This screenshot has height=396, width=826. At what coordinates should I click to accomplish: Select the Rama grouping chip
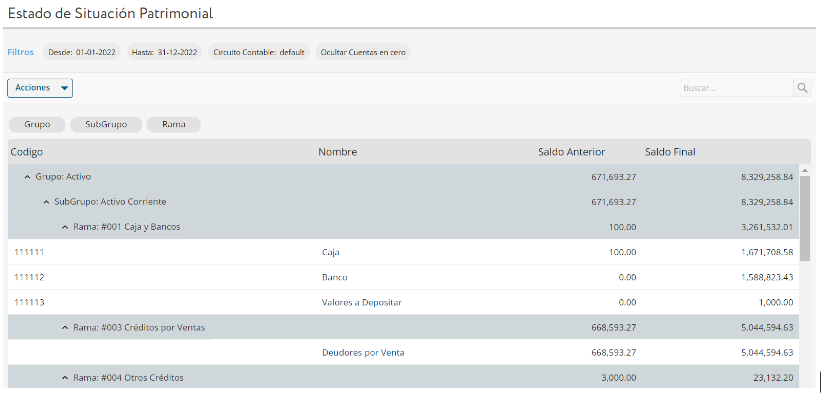point(174,125)
